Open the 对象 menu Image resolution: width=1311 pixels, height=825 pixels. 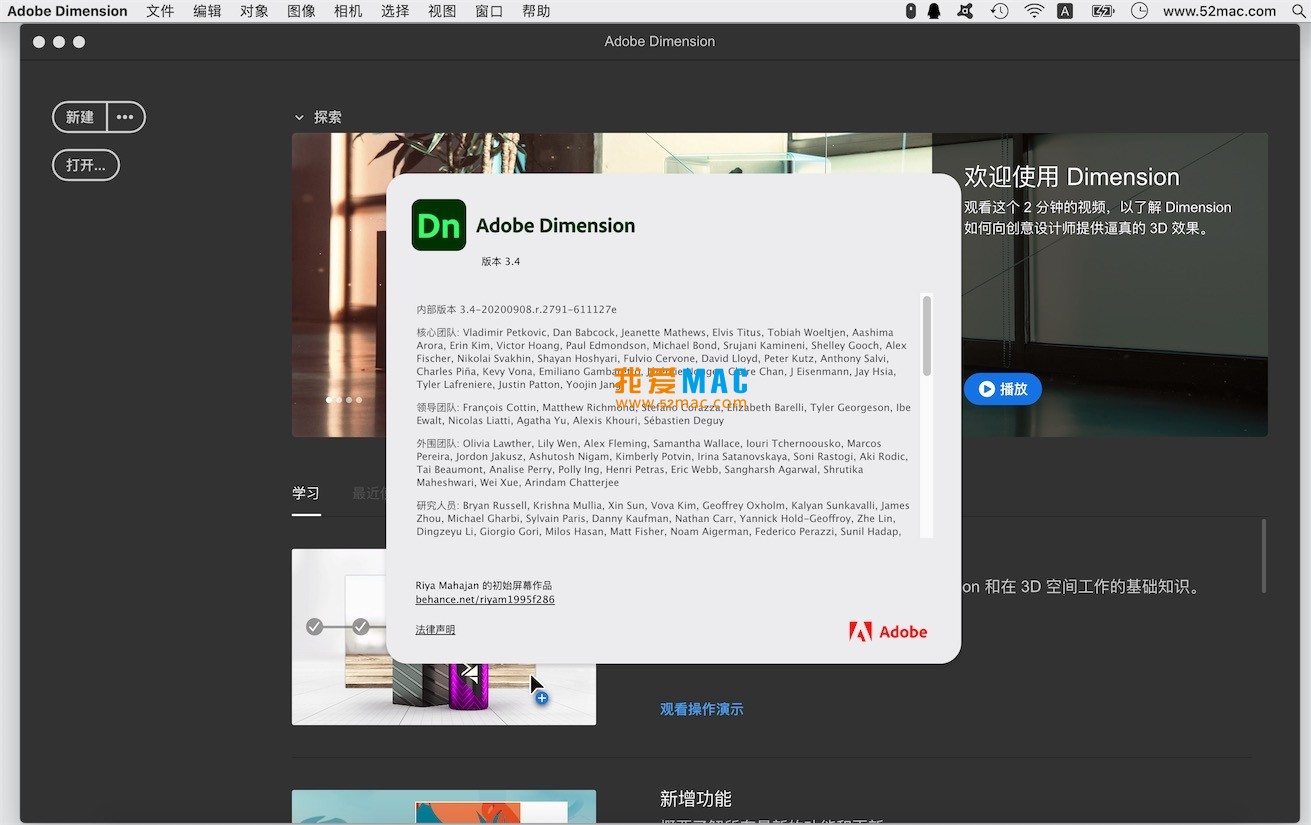pyautogui.click(x=255, y=11)
